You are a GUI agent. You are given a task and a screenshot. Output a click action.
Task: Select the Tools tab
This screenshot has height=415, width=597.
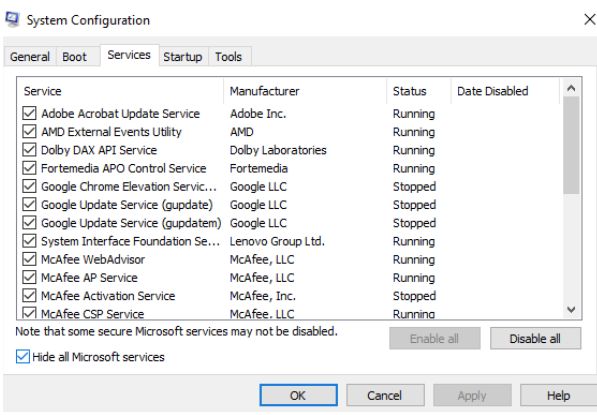click(228, 57)
